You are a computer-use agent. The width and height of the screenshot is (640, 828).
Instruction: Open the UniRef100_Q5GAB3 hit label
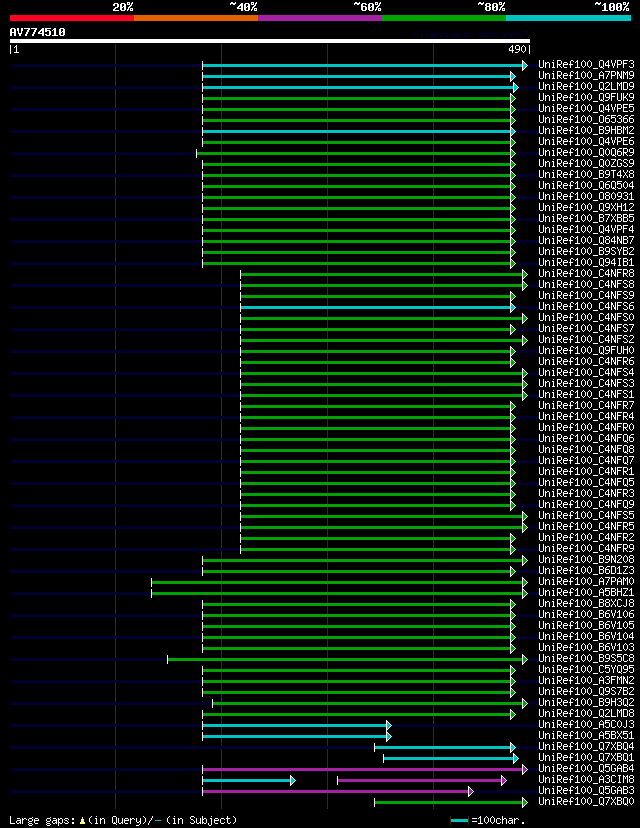tap(586, 791)
